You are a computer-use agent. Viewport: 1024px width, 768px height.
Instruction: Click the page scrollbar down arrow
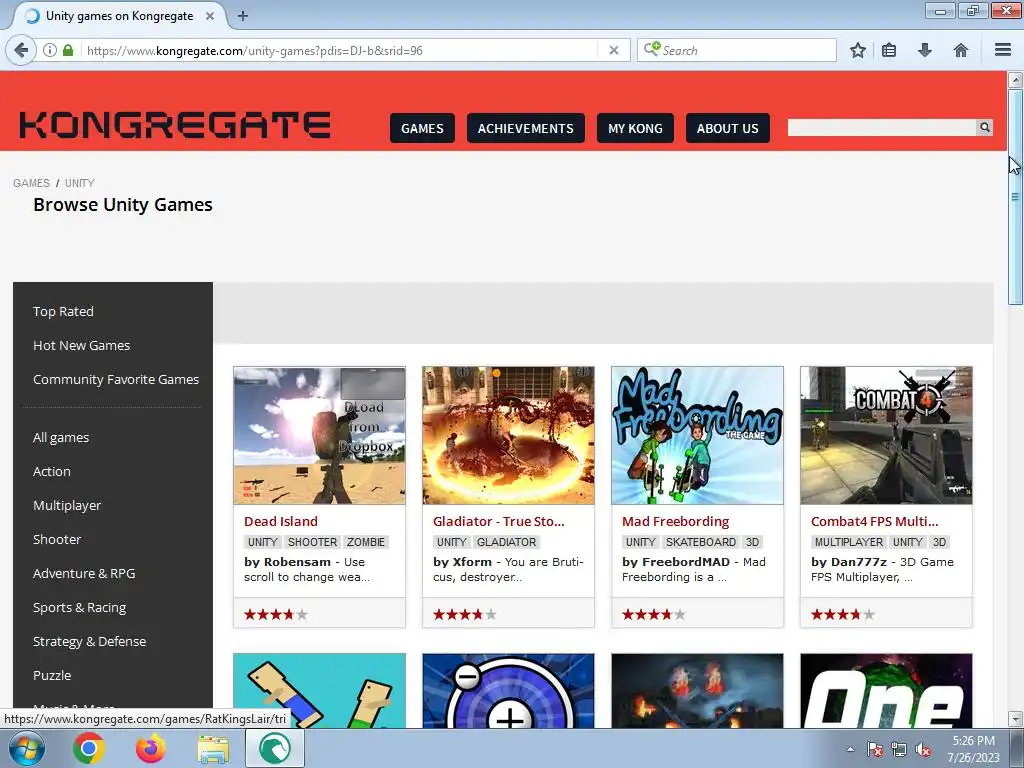coord(1015,718)
